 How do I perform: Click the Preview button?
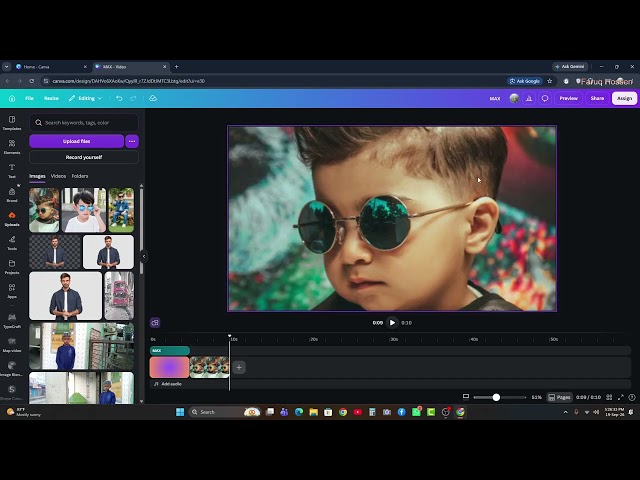(569, 98)
